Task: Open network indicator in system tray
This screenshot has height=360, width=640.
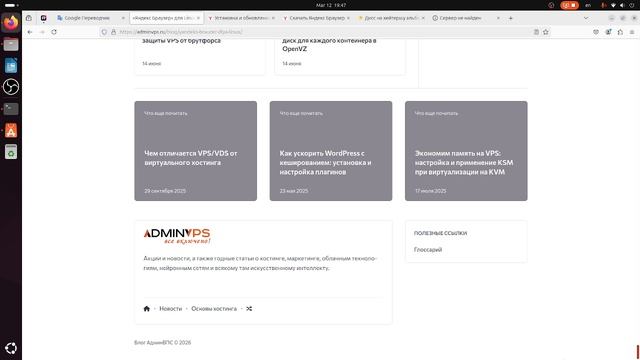Action: click(x=613, y=5)
